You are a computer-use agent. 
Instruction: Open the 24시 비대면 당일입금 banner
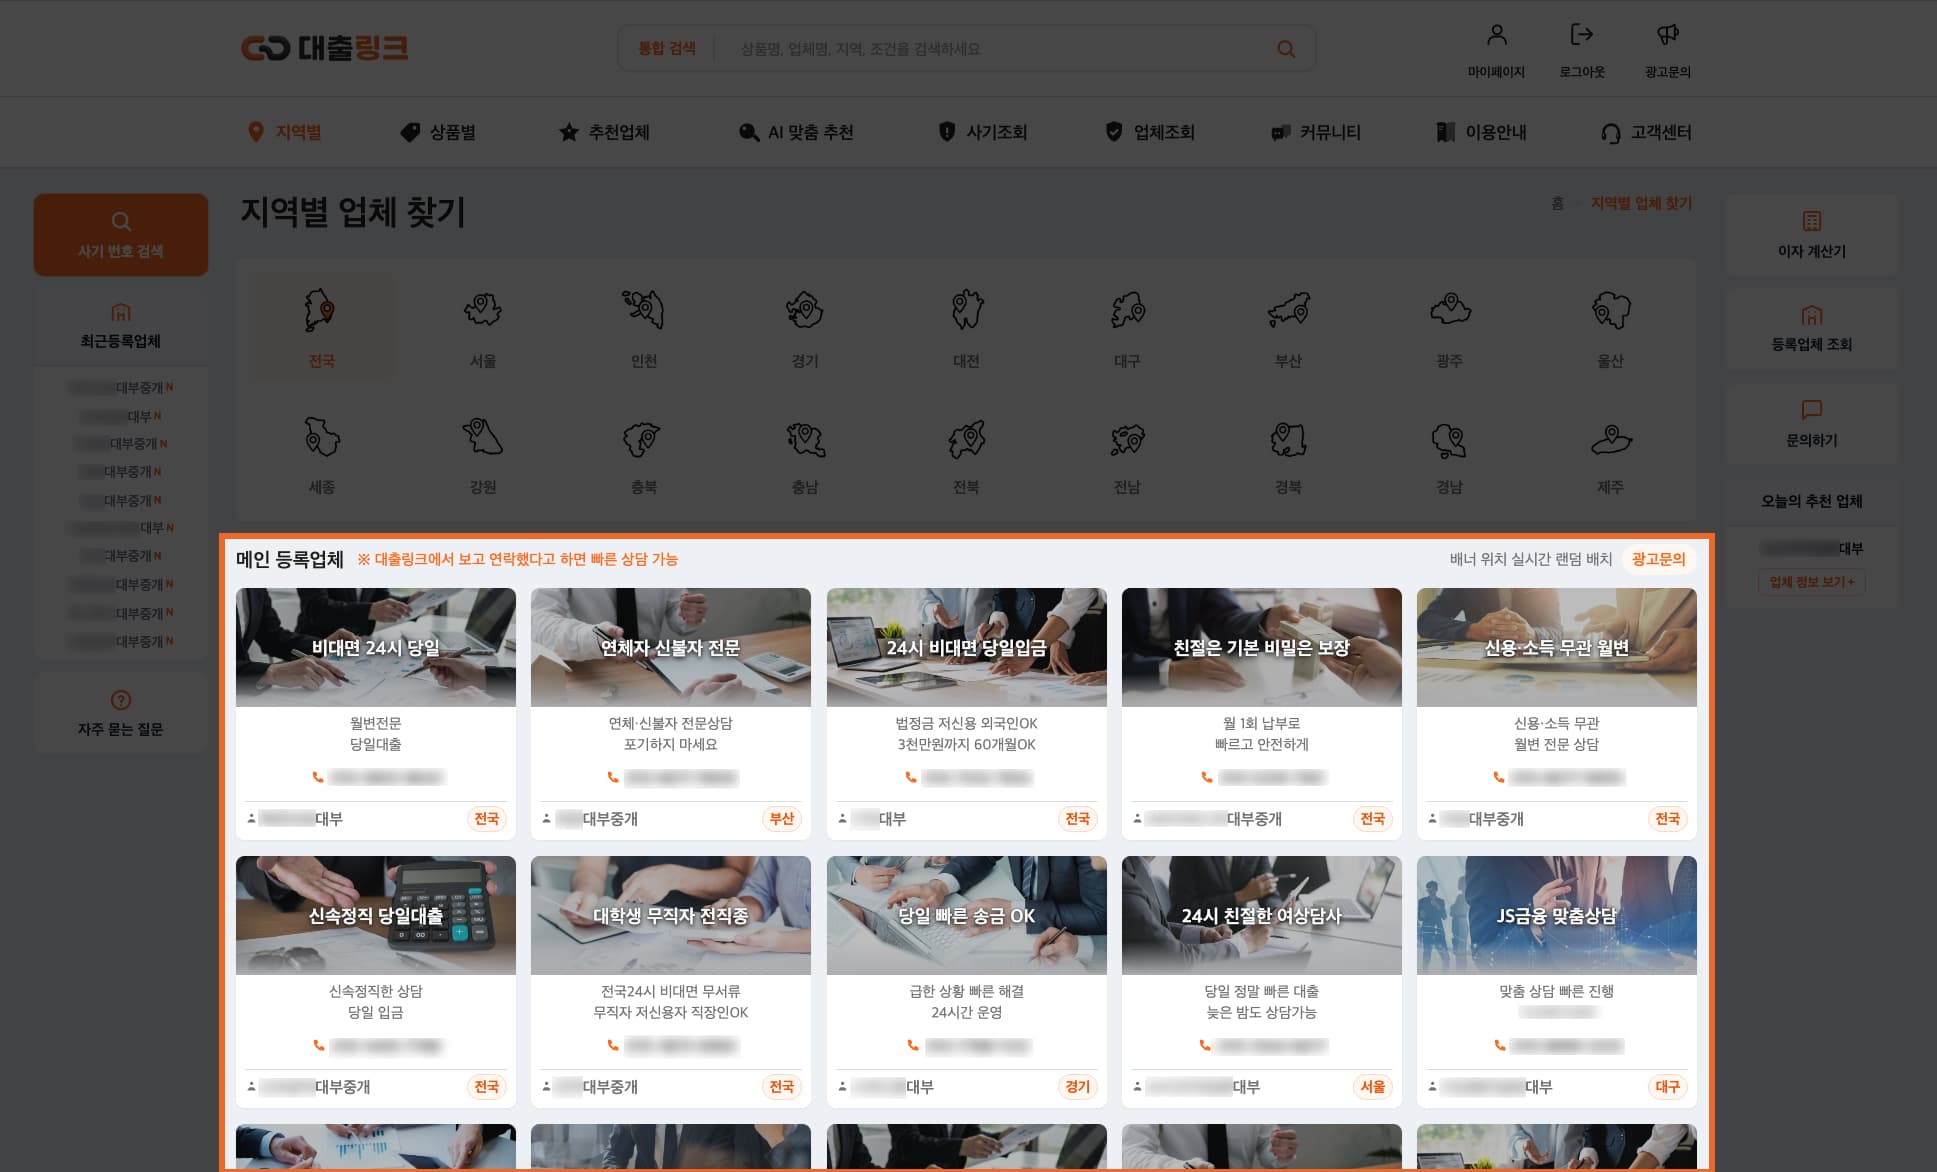pyautogui.click(x=967, y=647)
